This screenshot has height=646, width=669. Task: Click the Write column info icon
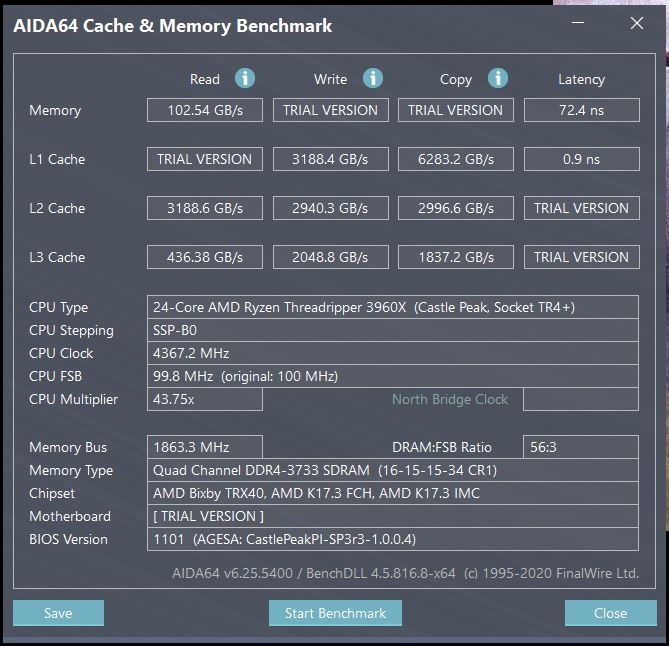coord(373,79)
